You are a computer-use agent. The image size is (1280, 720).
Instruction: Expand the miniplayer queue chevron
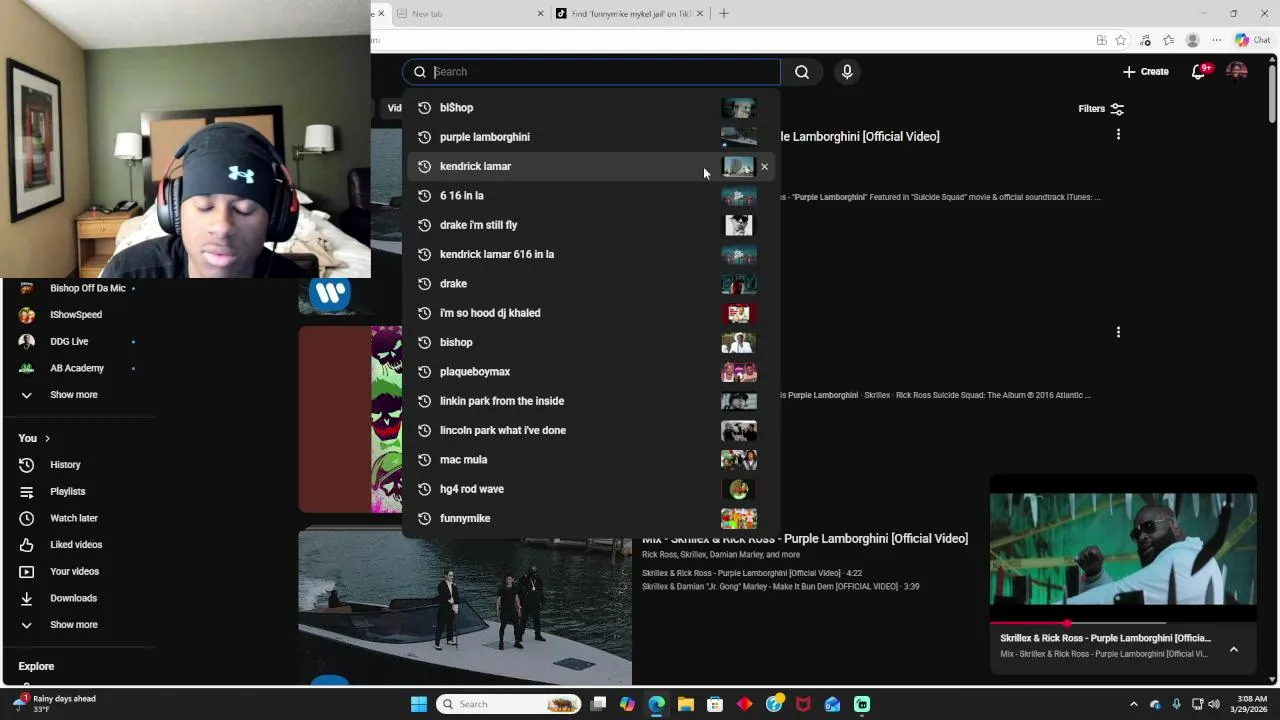(x=1234, y=649)
